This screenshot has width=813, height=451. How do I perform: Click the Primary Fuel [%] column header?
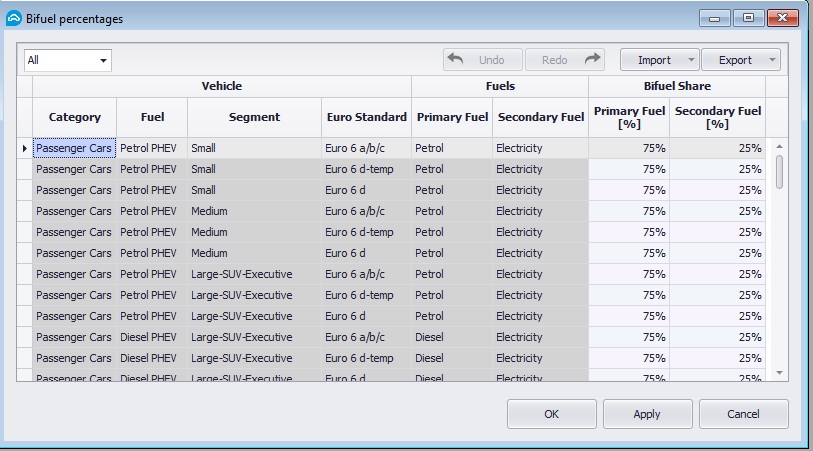pos(629,117)
